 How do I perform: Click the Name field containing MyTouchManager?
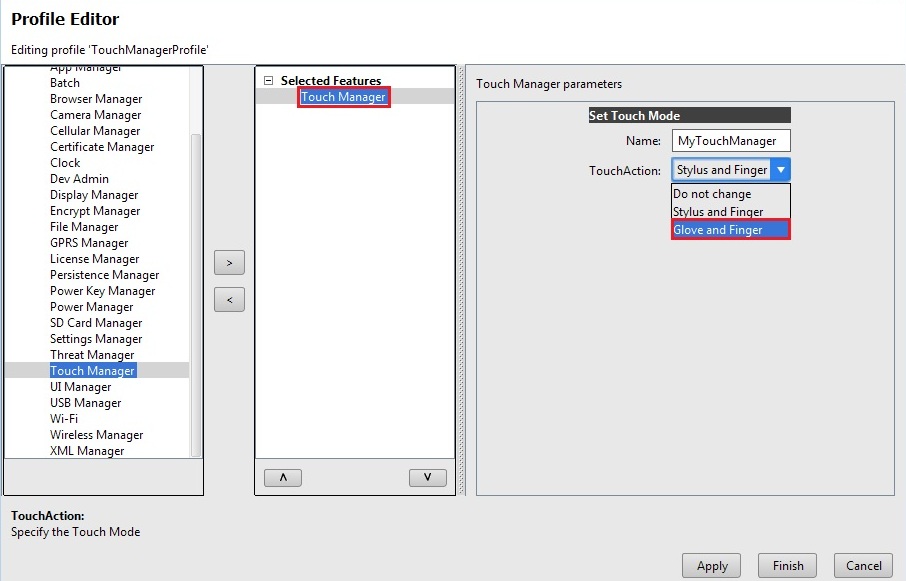pyautogui.click(x=731, y=141)
